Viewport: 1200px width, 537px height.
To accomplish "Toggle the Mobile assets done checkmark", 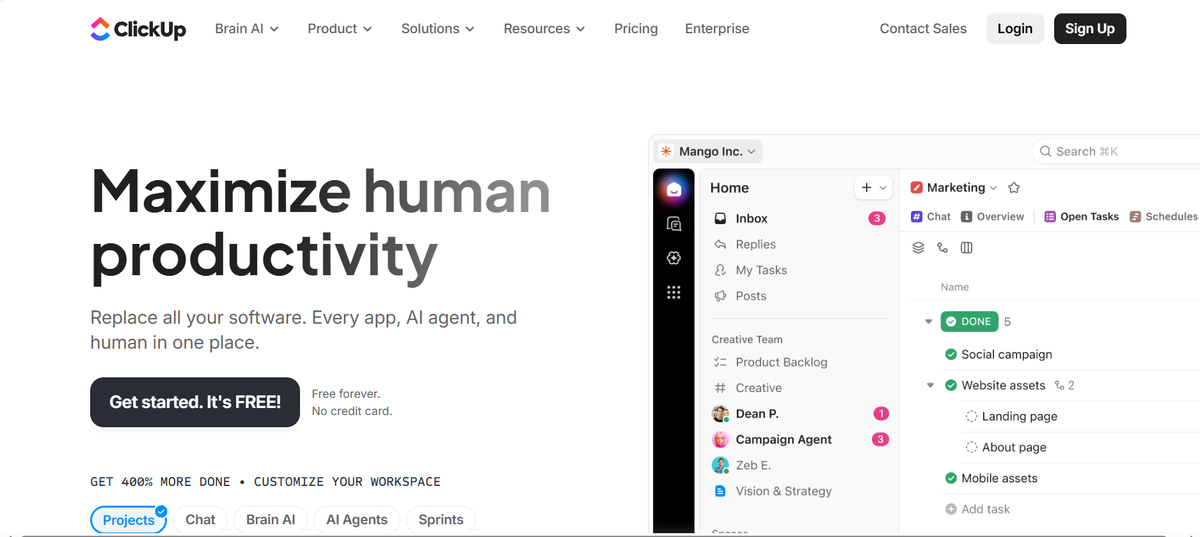I will tap(951, 478).
